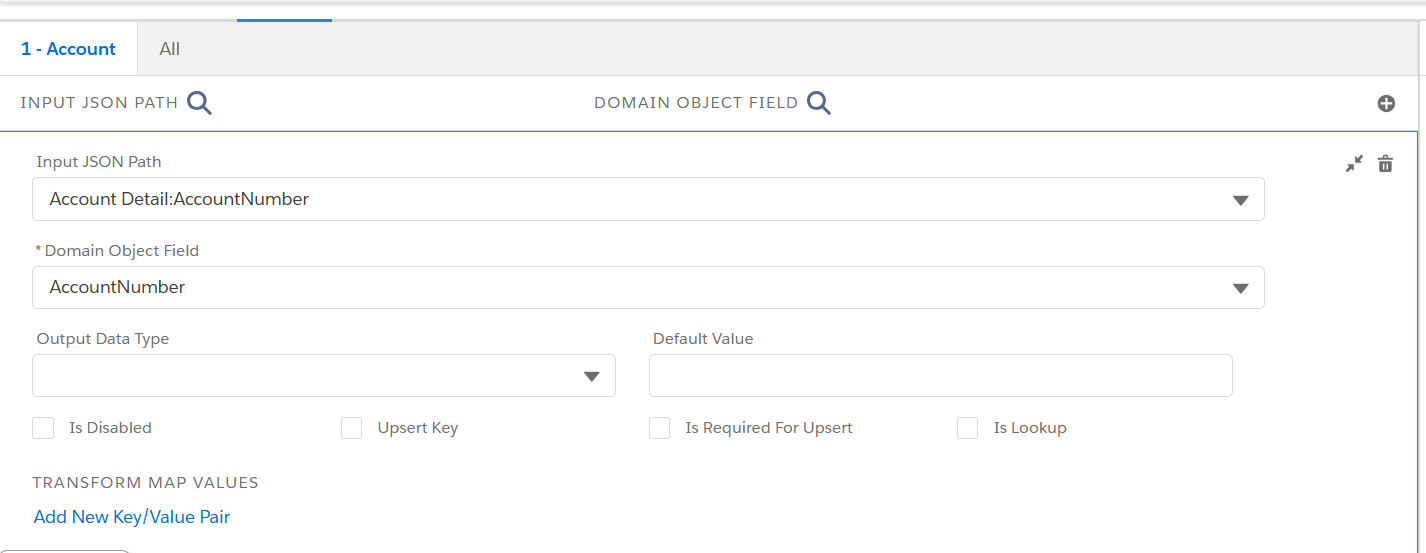Open the Input JSON Path dropdown arrow

coord(1240,200)
